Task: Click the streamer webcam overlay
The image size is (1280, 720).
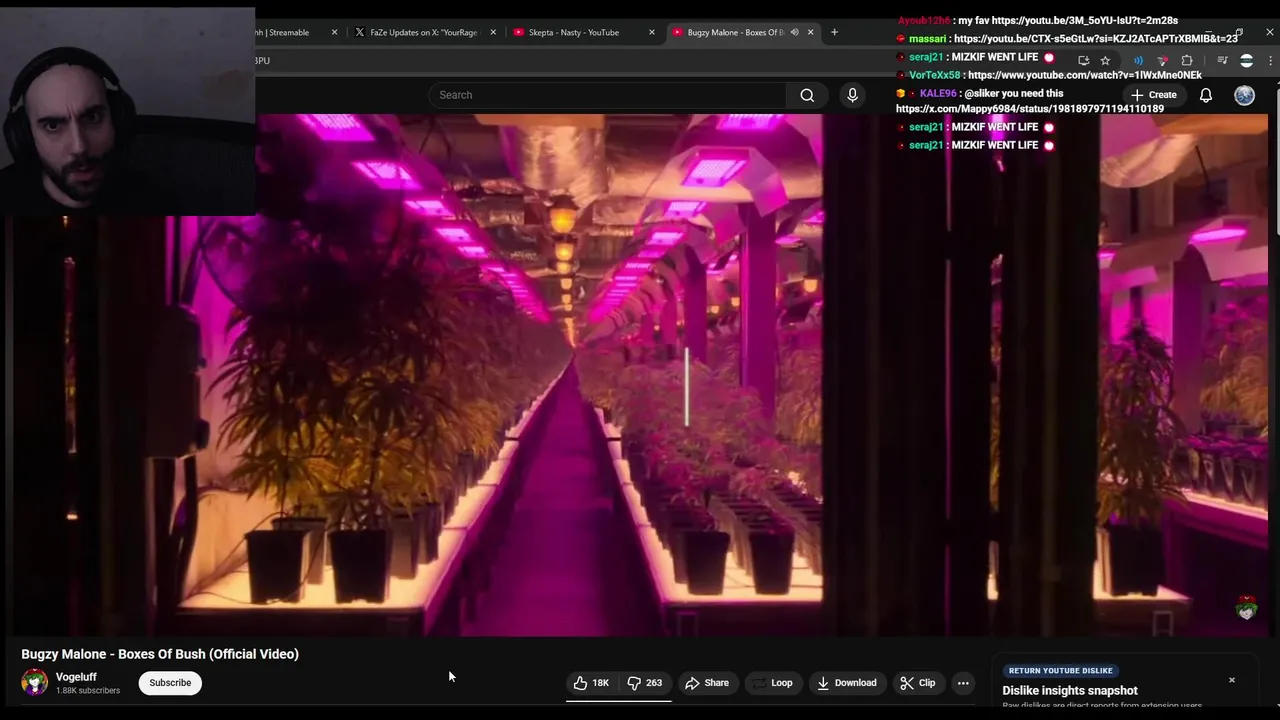Action: [x=128, y=111]
